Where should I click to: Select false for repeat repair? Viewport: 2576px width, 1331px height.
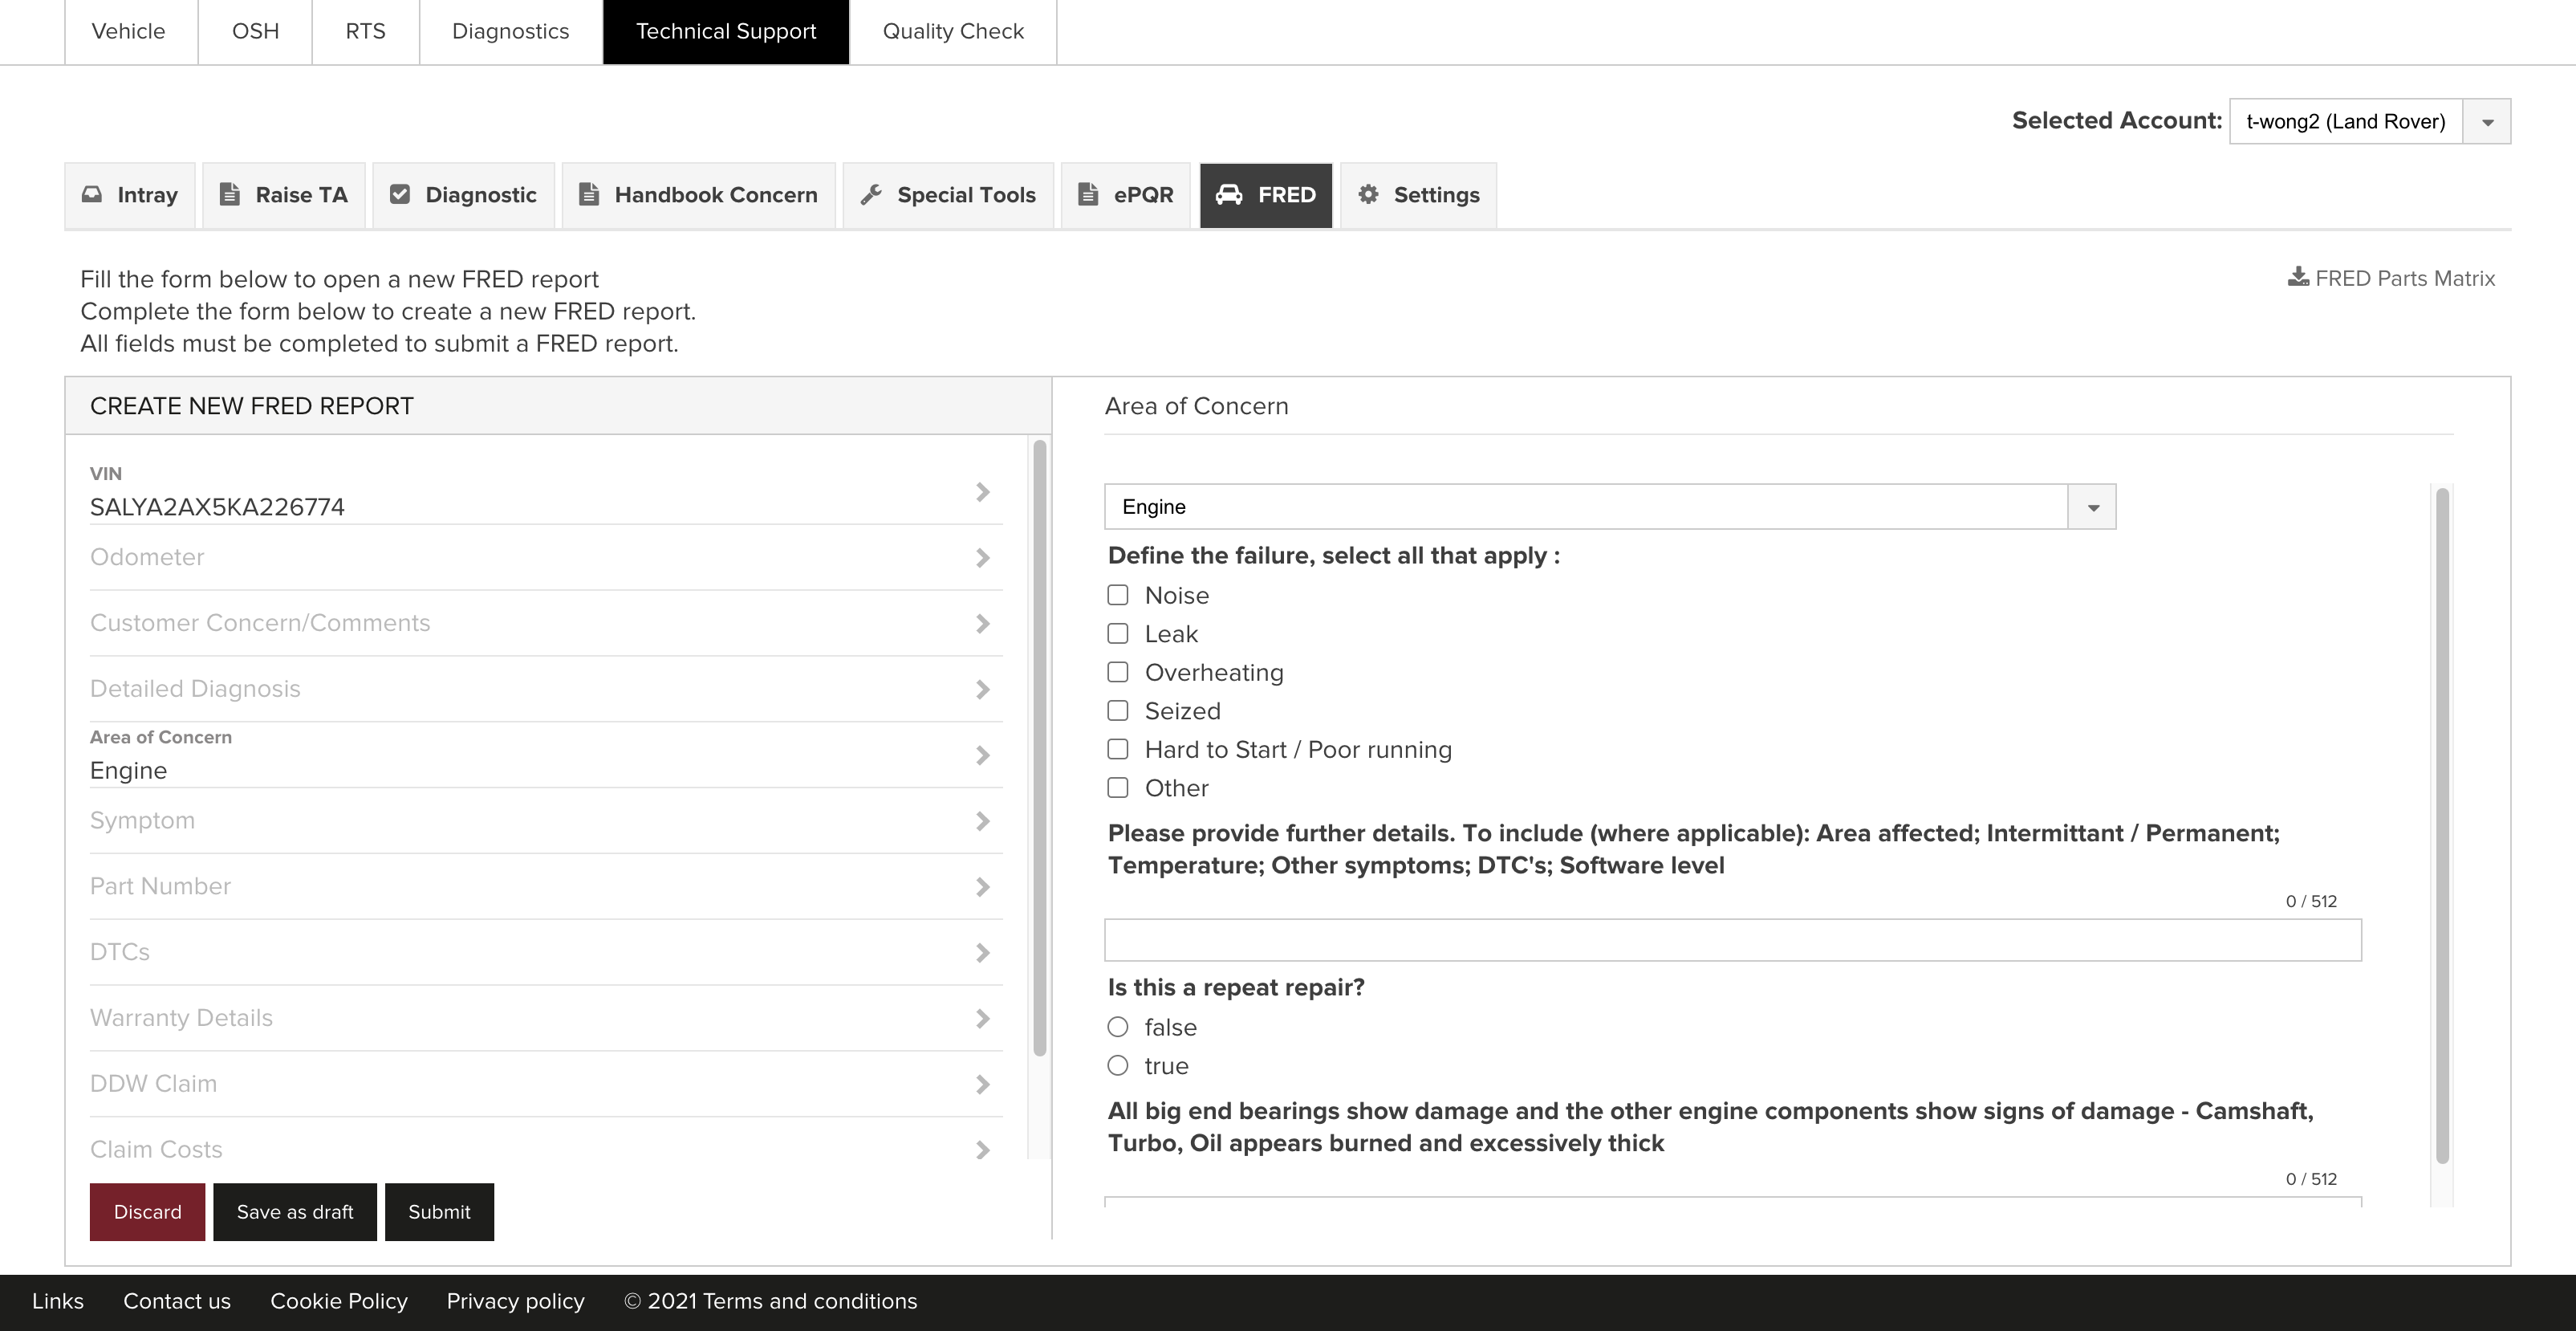(x=1118, y=1027)
